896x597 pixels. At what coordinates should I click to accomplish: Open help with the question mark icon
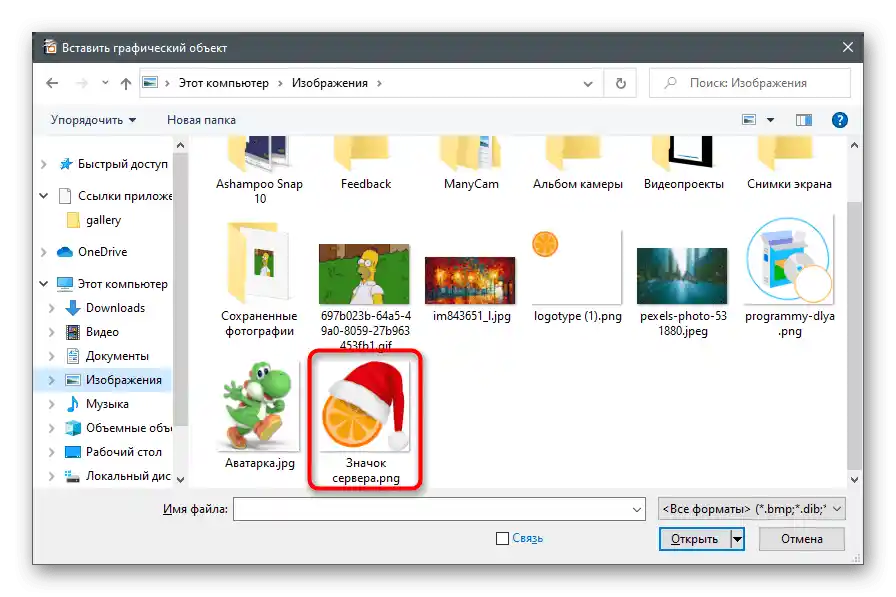[839, 120]
